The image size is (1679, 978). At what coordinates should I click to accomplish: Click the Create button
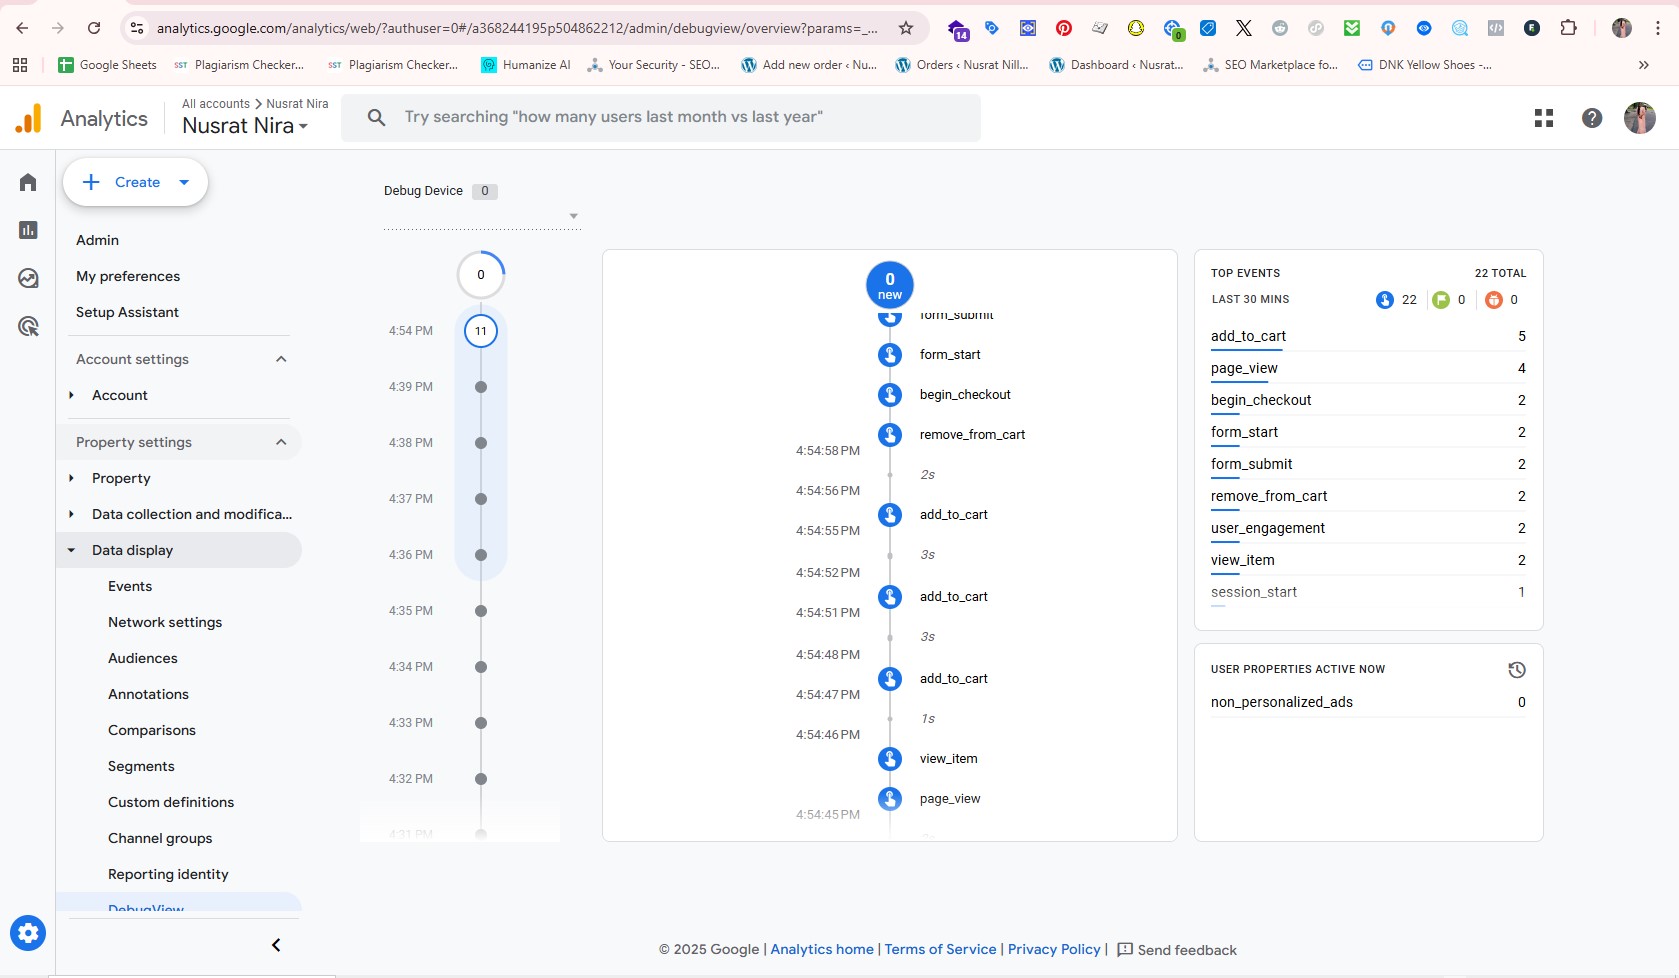(x=135, y=182)
